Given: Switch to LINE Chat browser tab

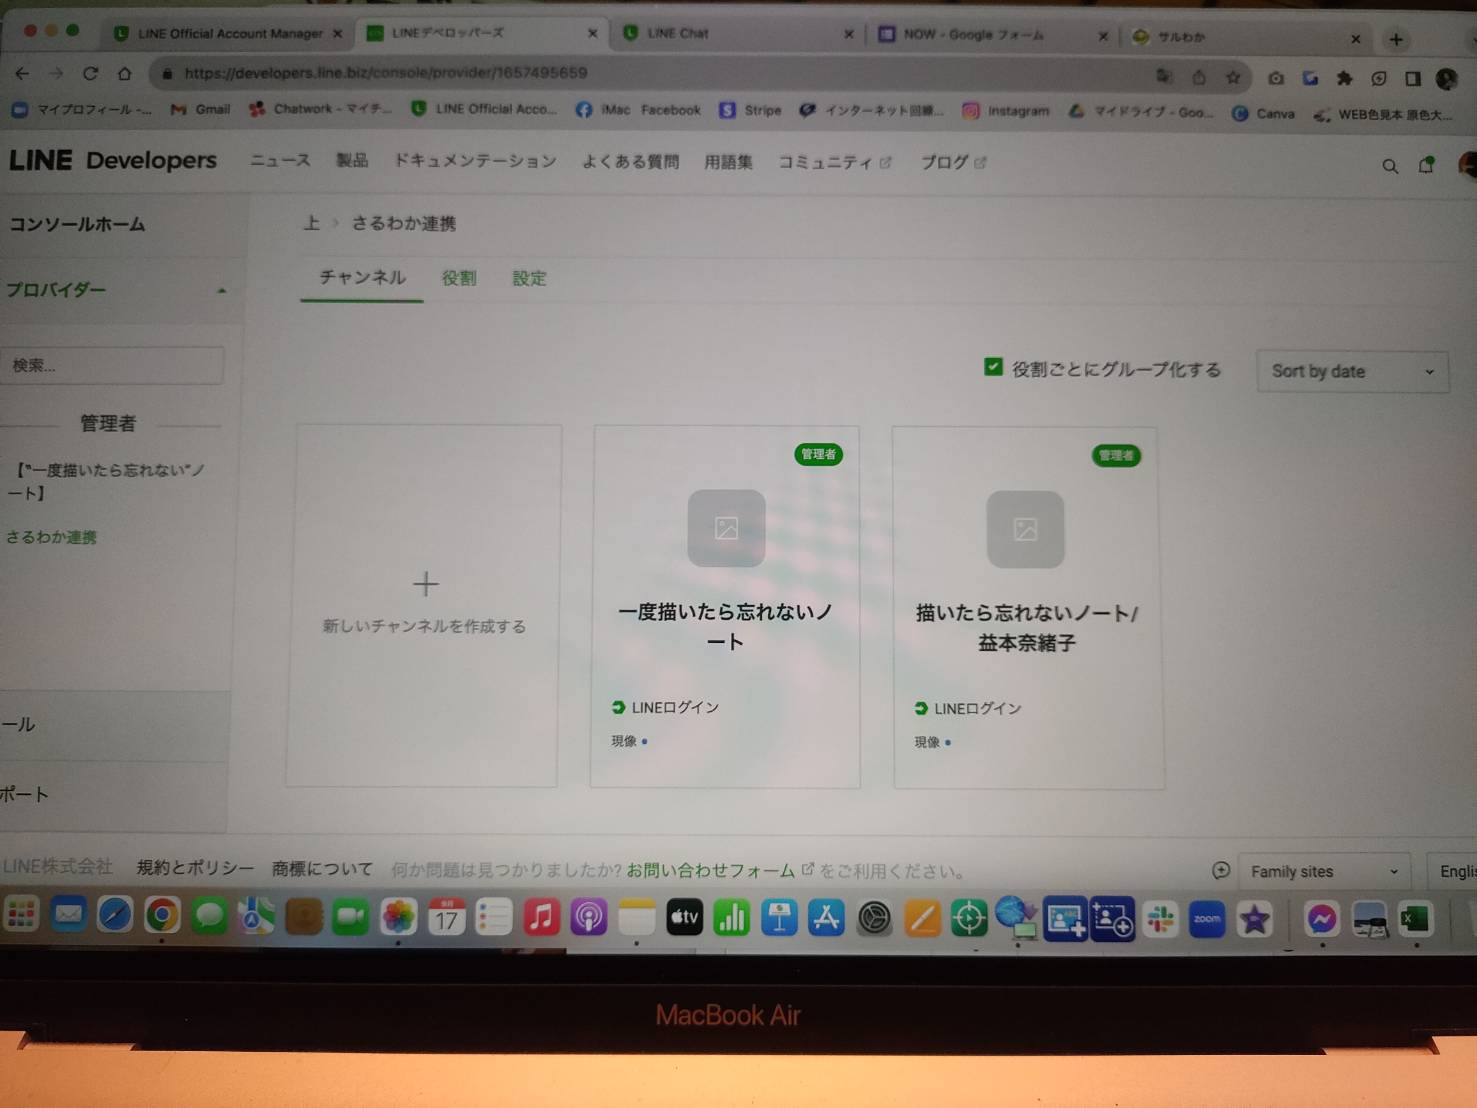Looking at the screenshot, I should [735, 34].
